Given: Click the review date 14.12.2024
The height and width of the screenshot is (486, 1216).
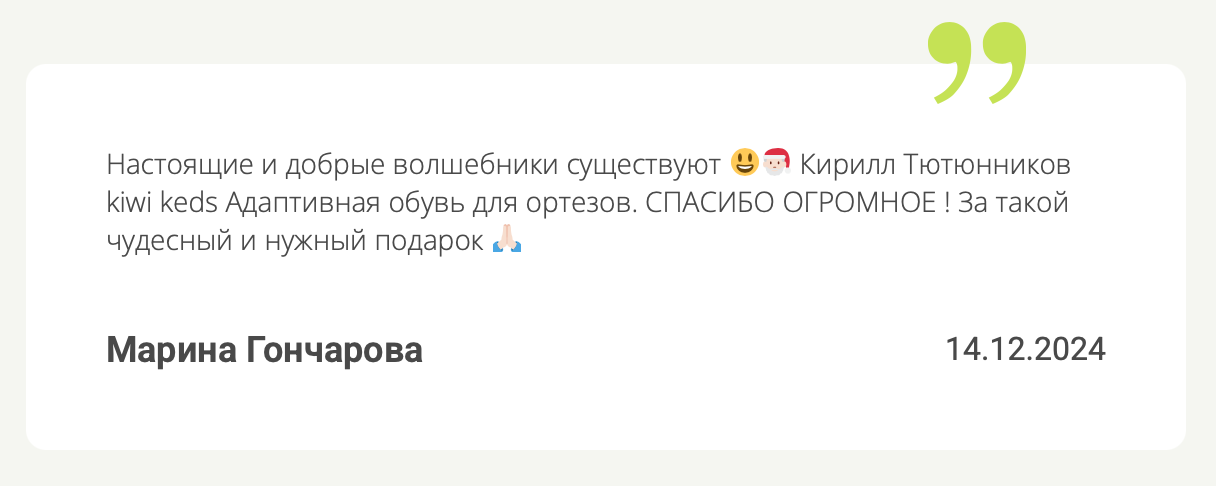Looking at the screenshot, I should [1025, 349].
